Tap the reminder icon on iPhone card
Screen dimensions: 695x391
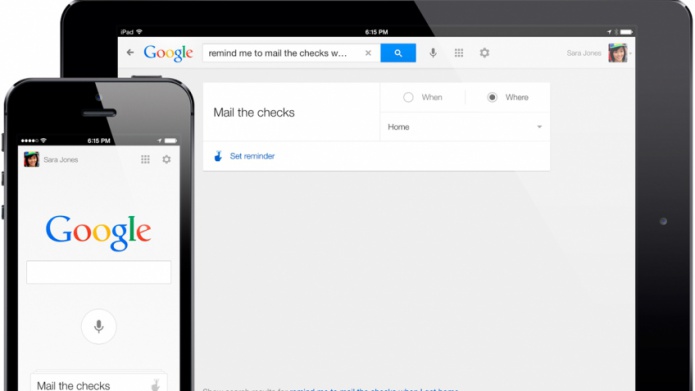click(156, 385)
